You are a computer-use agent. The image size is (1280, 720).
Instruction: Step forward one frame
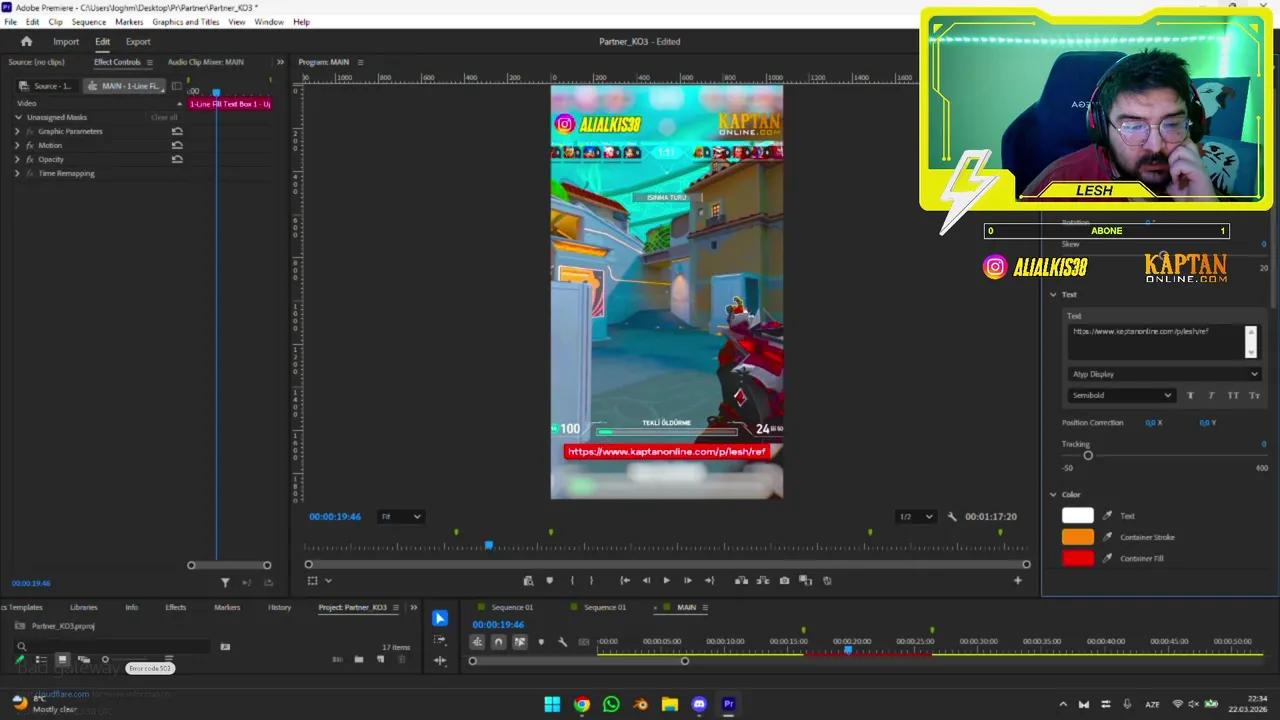point(688,580)
